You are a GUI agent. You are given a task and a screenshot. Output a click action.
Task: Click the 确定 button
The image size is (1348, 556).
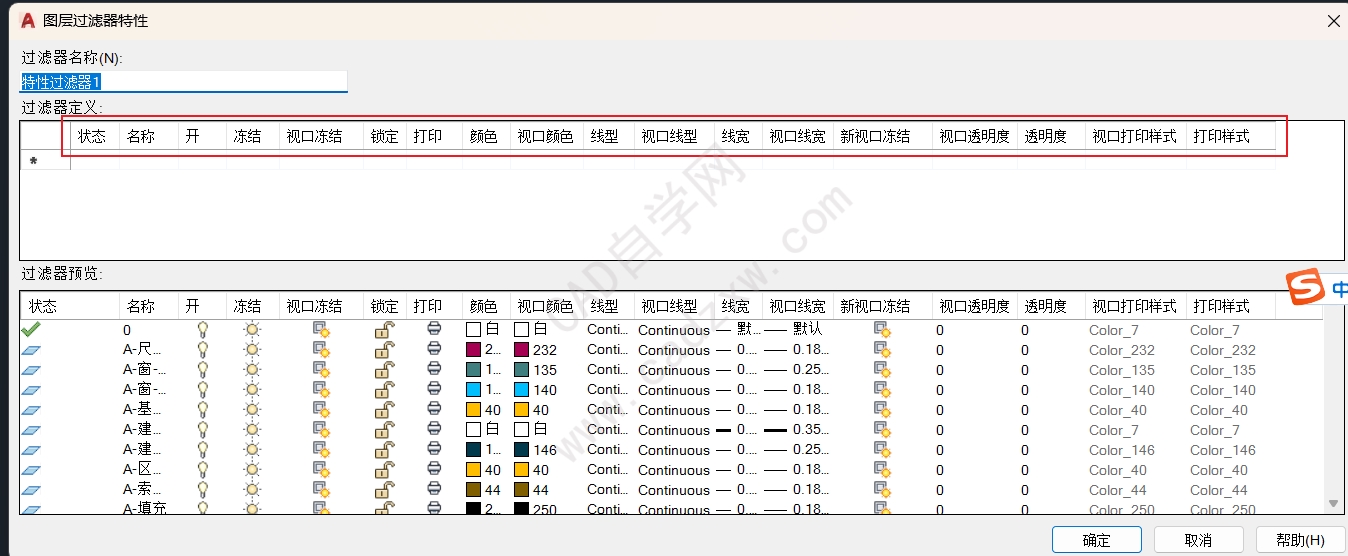(1097, 540)
